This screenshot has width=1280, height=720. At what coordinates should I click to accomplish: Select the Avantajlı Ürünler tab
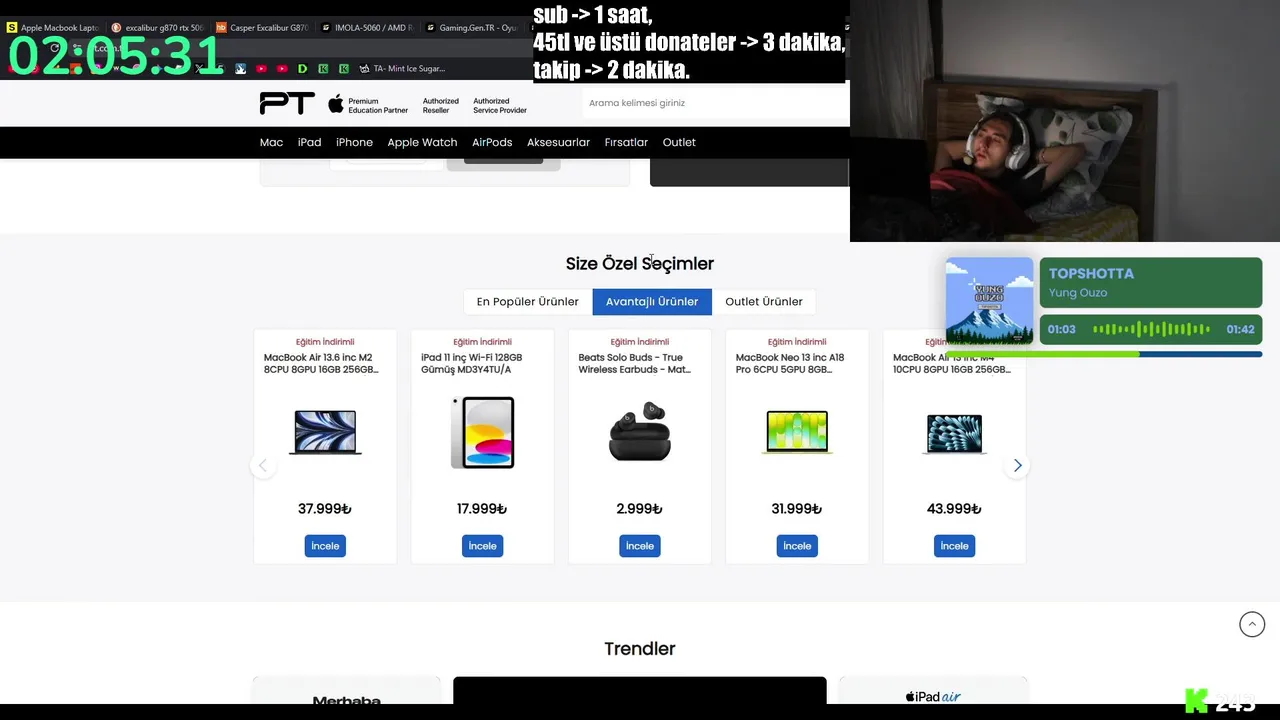(x=652, y=301)
